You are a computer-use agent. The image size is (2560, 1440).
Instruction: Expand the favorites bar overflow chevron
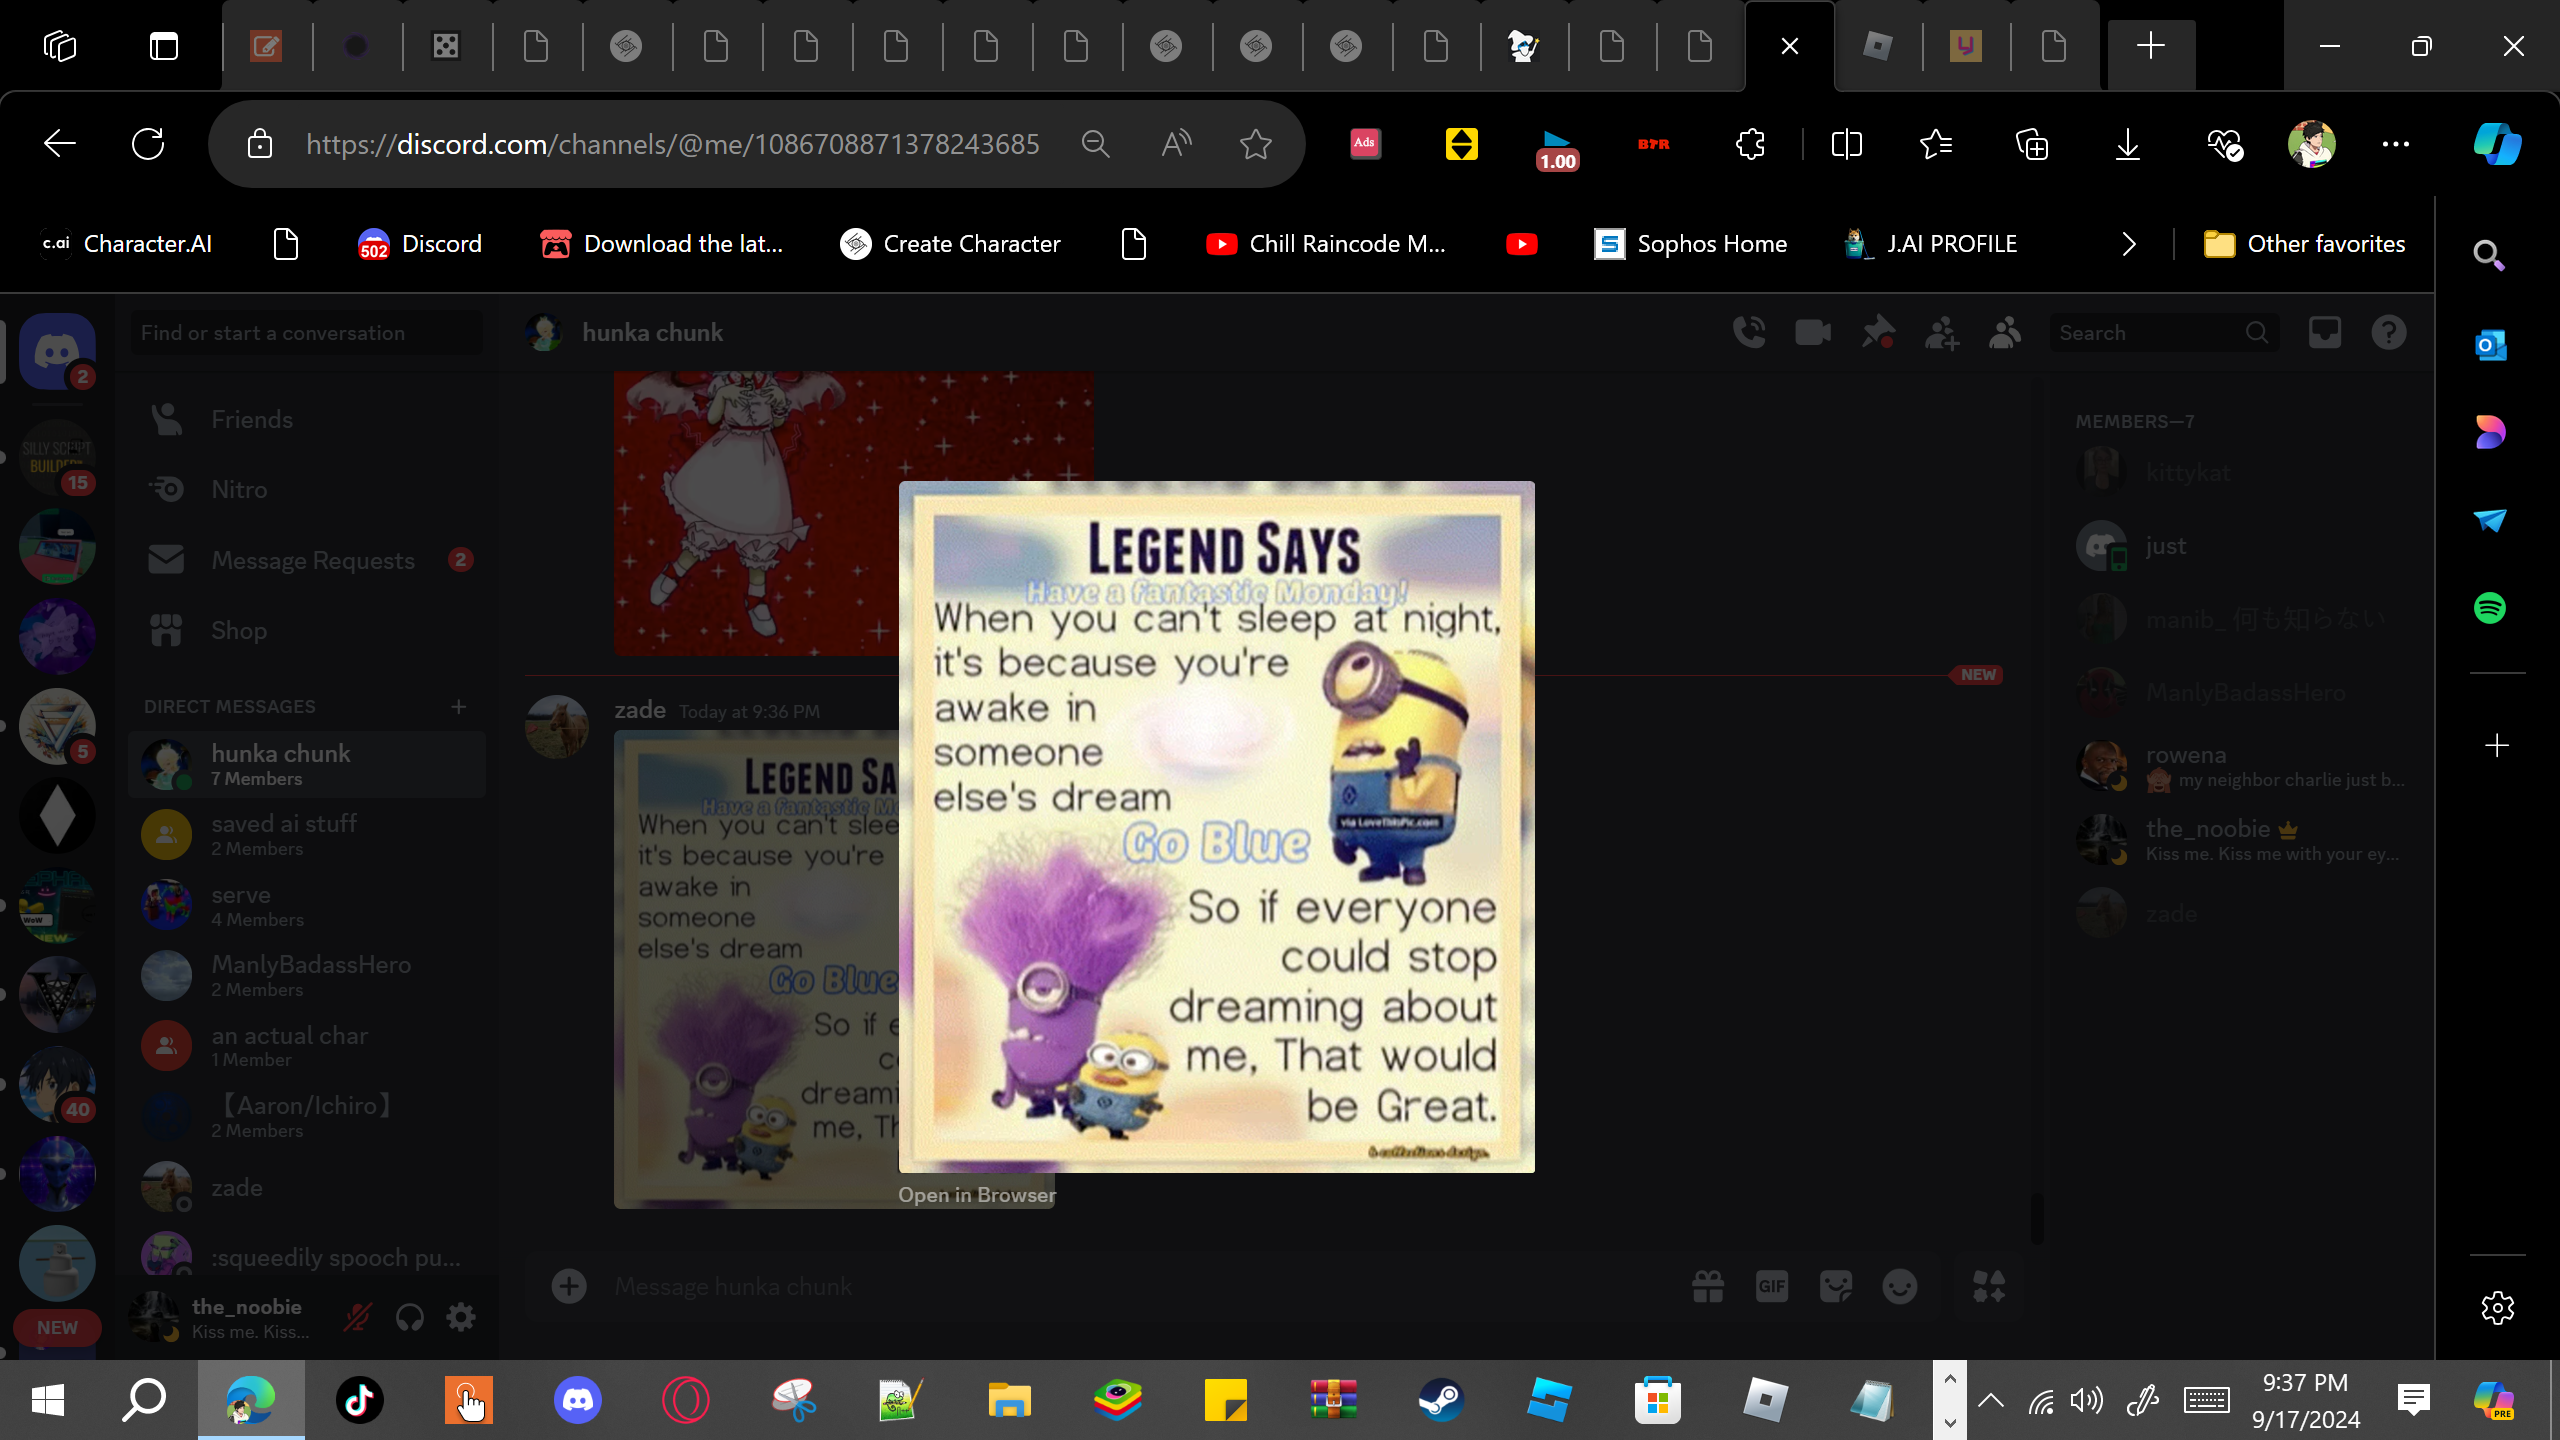coord(2129,244)
